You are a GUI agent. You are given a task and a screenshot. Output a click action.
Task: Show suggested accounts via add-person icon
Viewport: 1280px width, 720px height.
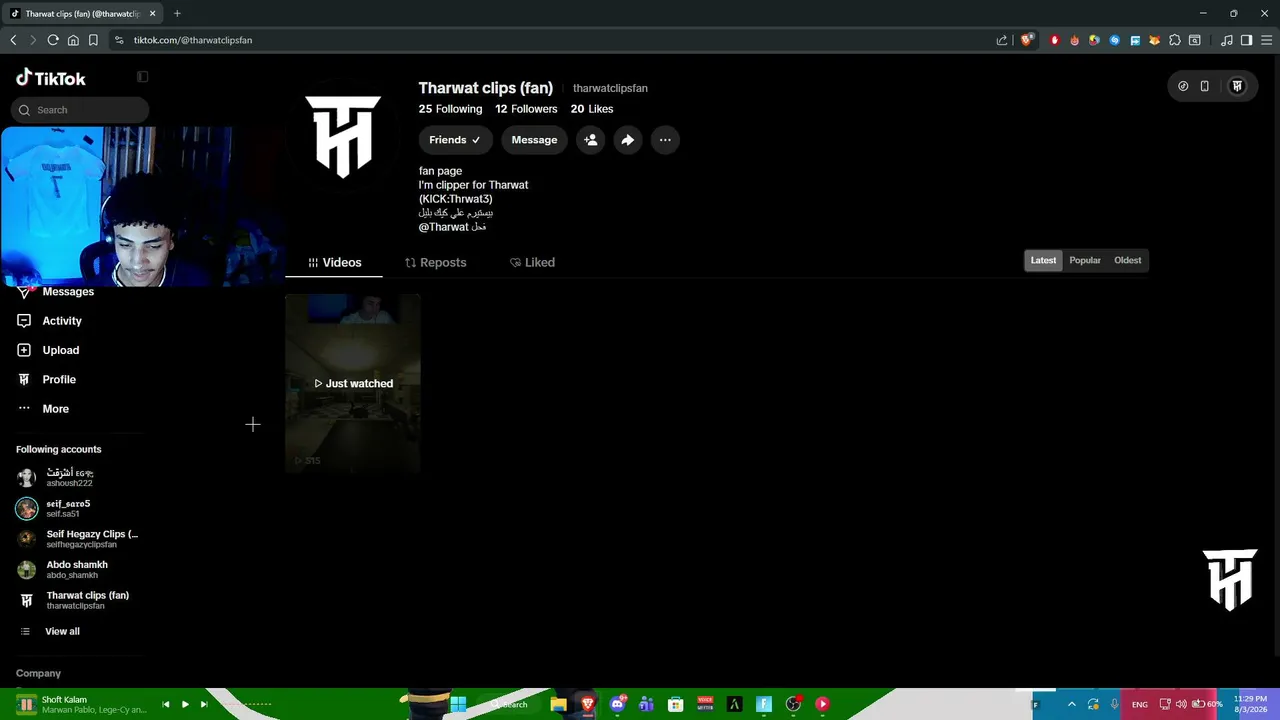(x=591, y=140)
